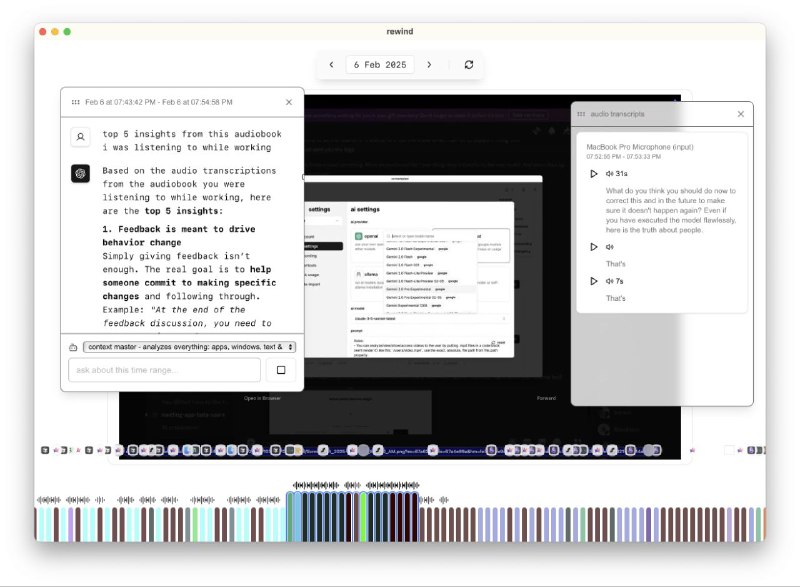Go to the previous day using the left chevron
800x587 pixels.
331,64
